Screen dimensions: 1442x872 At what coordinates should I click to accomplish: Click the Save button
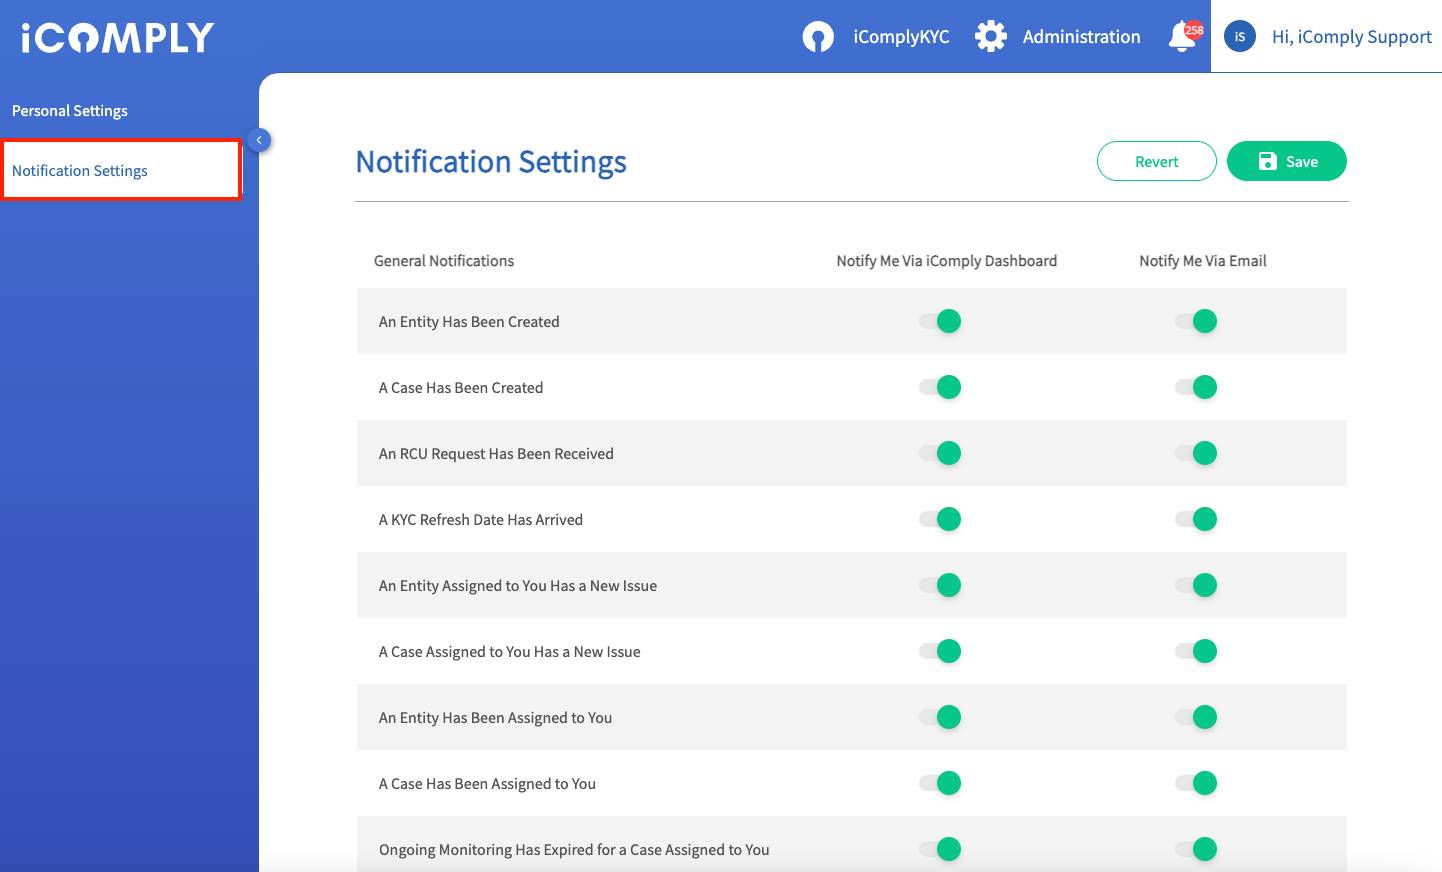[1287, 161]
